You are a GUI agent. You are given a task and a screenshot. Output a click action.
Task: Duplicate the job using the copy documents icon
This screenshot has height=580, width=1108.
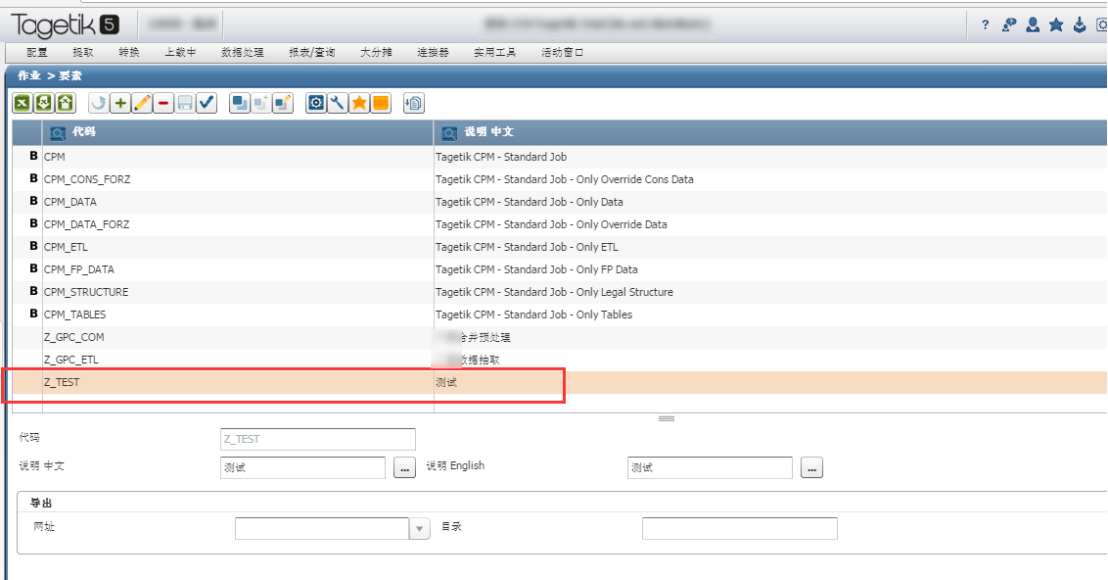coord(239,103)
